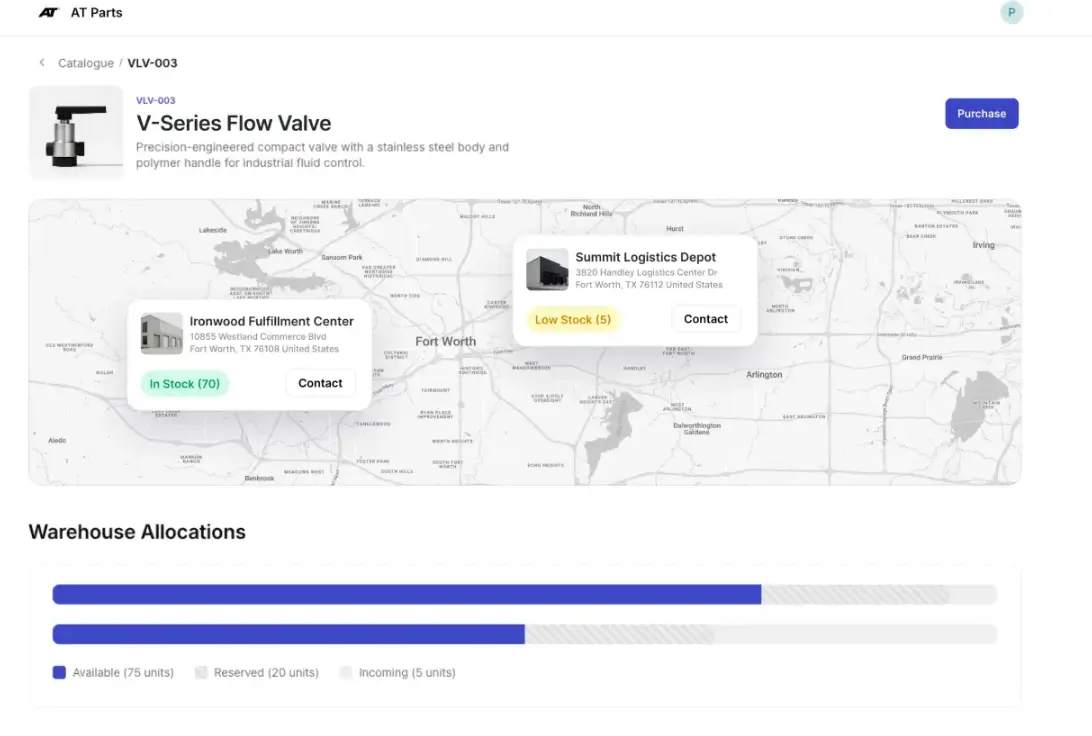Viewport: 1092px width, 736px height.
Task: Select the Ironwood Fulfillment Center title
Action: coord(272,321)
